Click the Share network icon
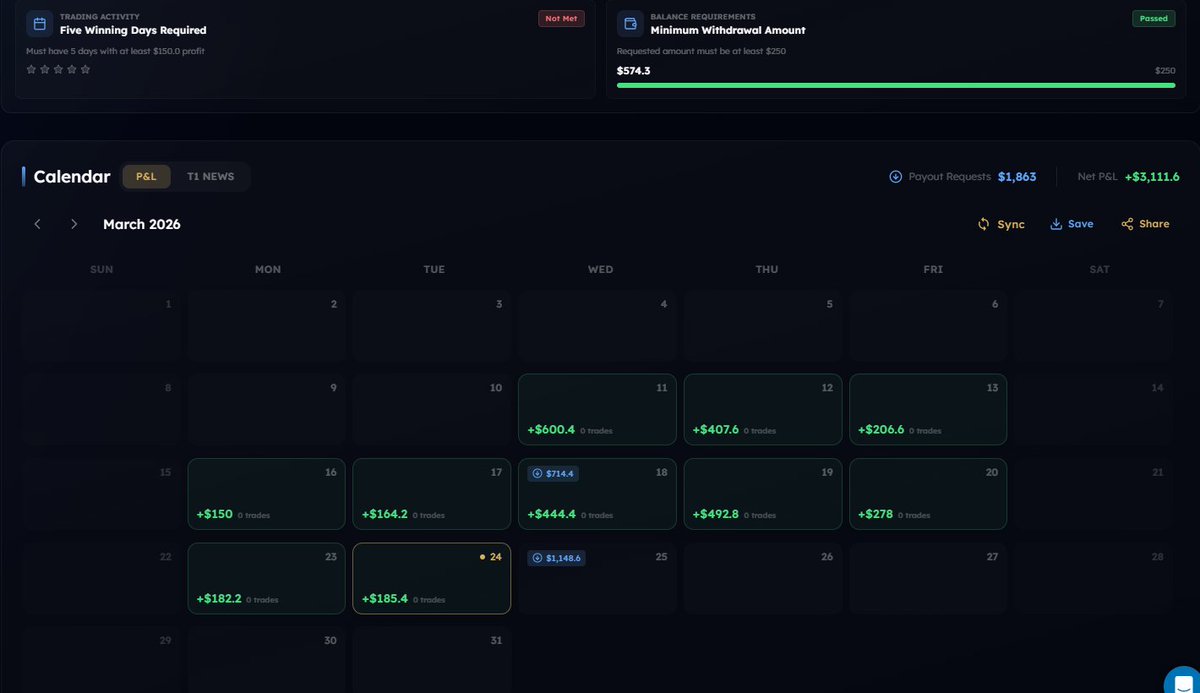 1128,224
